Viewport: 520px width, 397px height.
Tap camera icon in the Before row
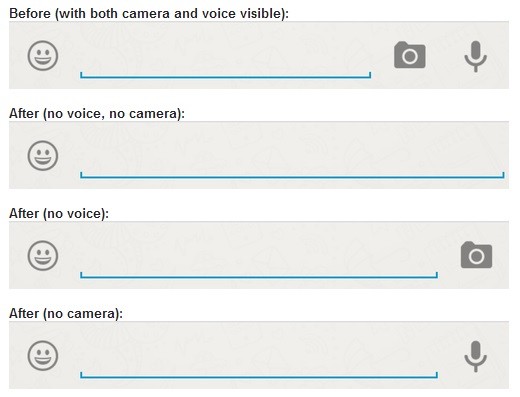410,55
